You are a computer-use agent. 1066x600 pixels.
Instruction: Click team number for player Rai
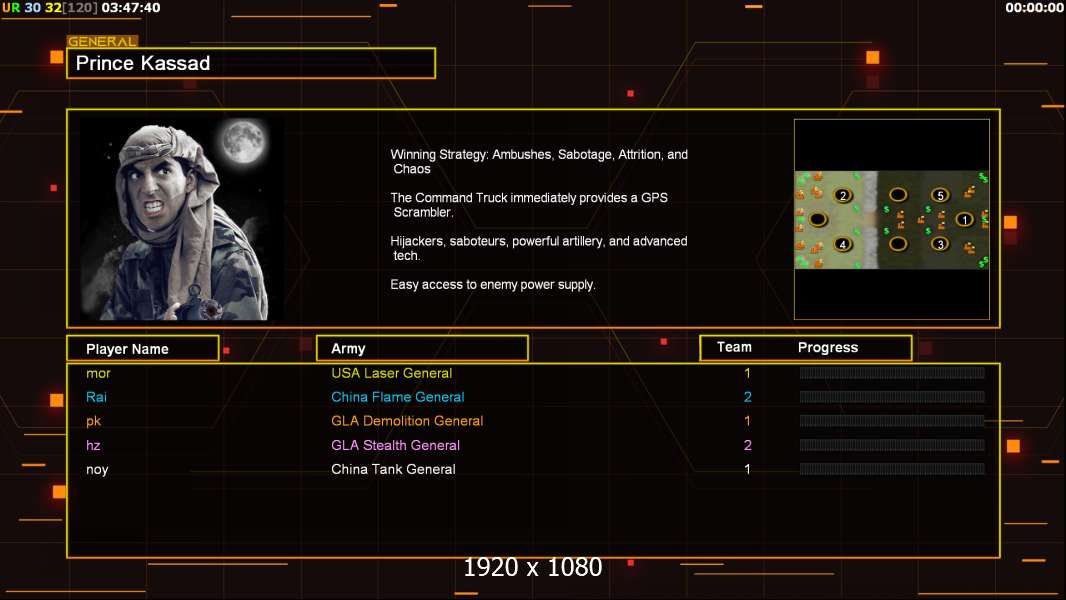coord(747,397)
